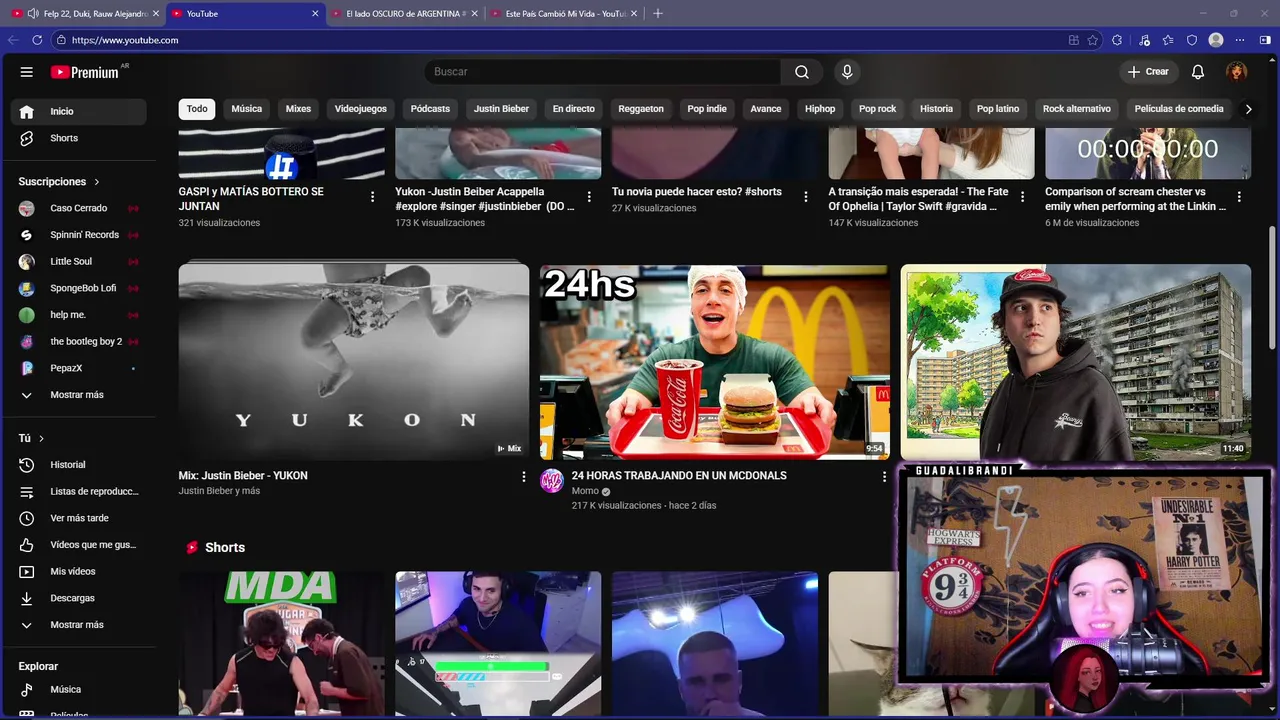The width and height of the screenshot is (1280, 720).
Task: Open the Spinnin' Records subscription
Action: [x=79, y=235]
